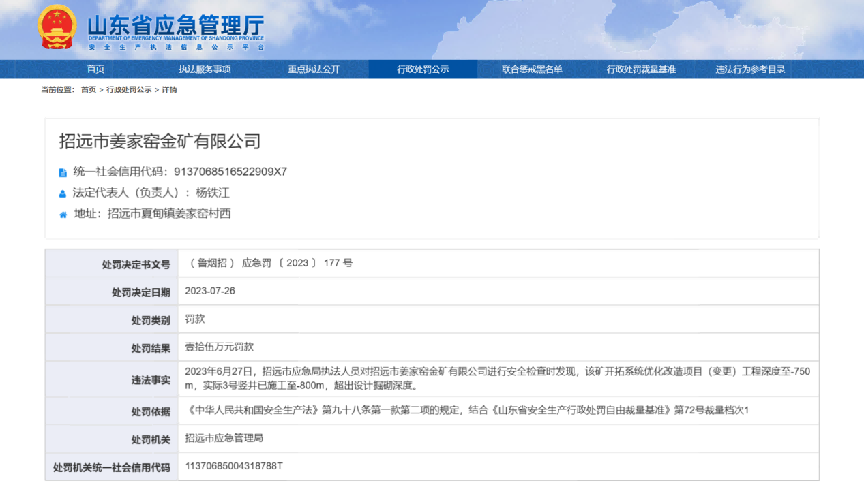Viewport: 864px width, 487px height.
Task: Click the 处罚依据 legal basis text
Action: coord(466,410)
